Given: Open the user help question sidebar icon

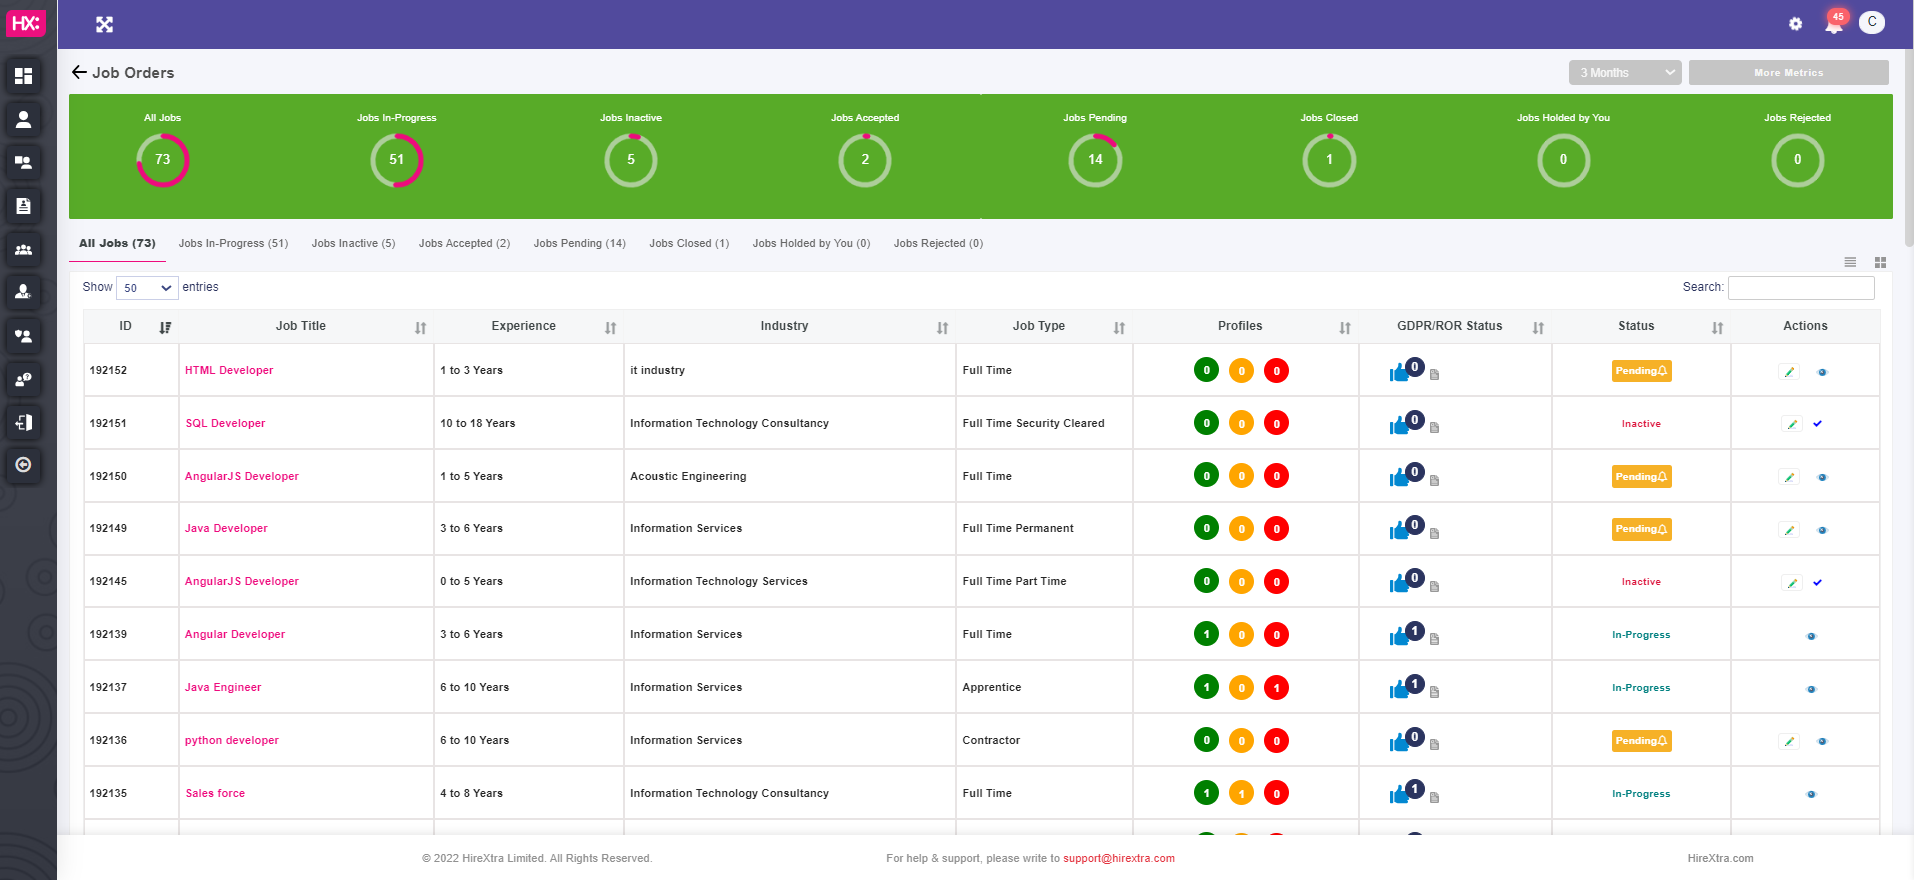Looking at the screenshot, I should tap(23, 379).
